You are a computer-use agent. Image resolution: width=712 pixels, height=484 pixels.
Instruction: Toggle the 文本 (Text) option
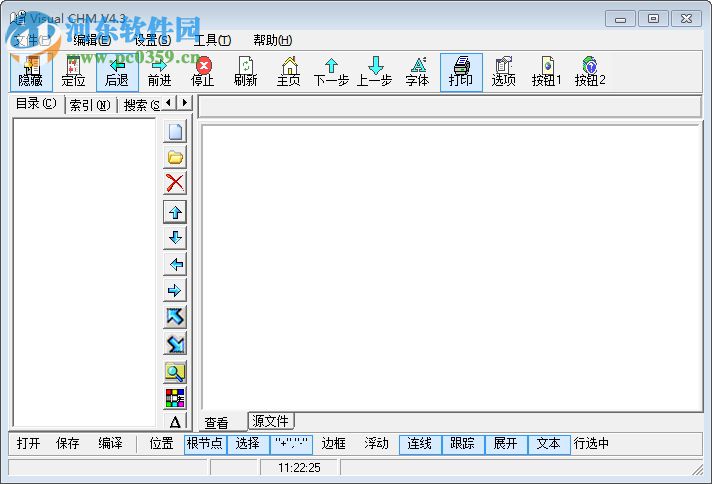549,444
